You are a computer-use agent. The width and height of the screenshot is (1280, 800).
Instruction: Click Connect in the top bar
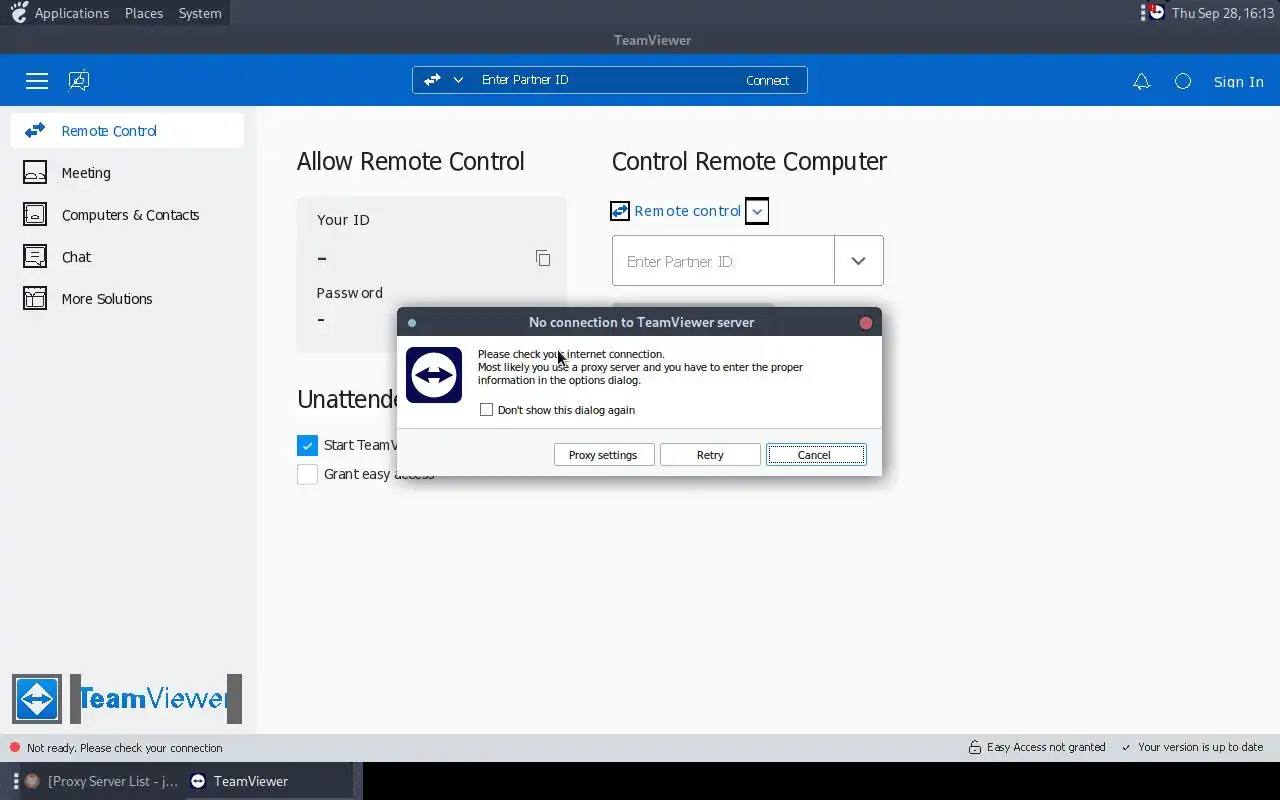(768, 80)
